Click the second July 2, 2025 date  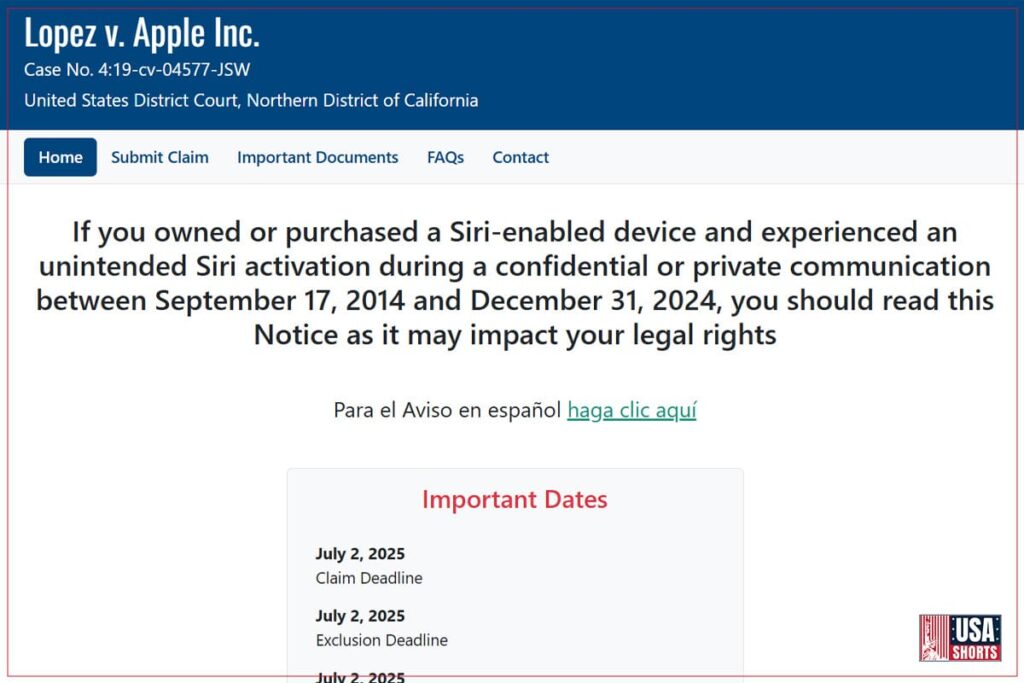[x=360, y=616]
